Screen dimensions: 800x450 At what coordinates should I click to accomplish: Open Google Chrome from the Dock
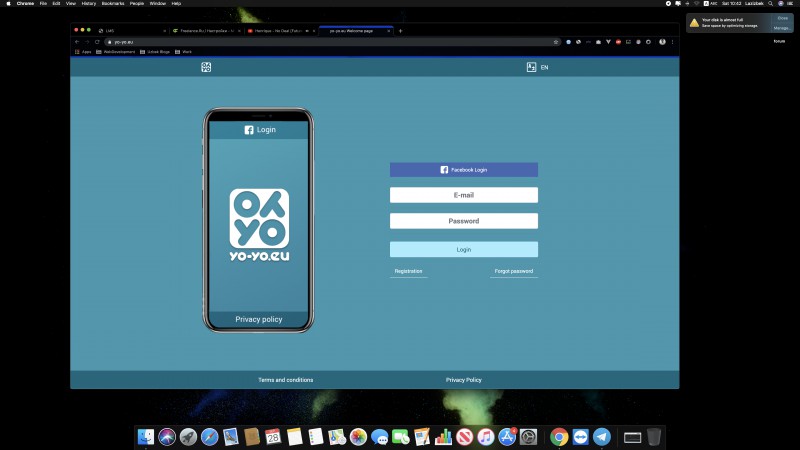pyautogui.click(x=559, y=437)
